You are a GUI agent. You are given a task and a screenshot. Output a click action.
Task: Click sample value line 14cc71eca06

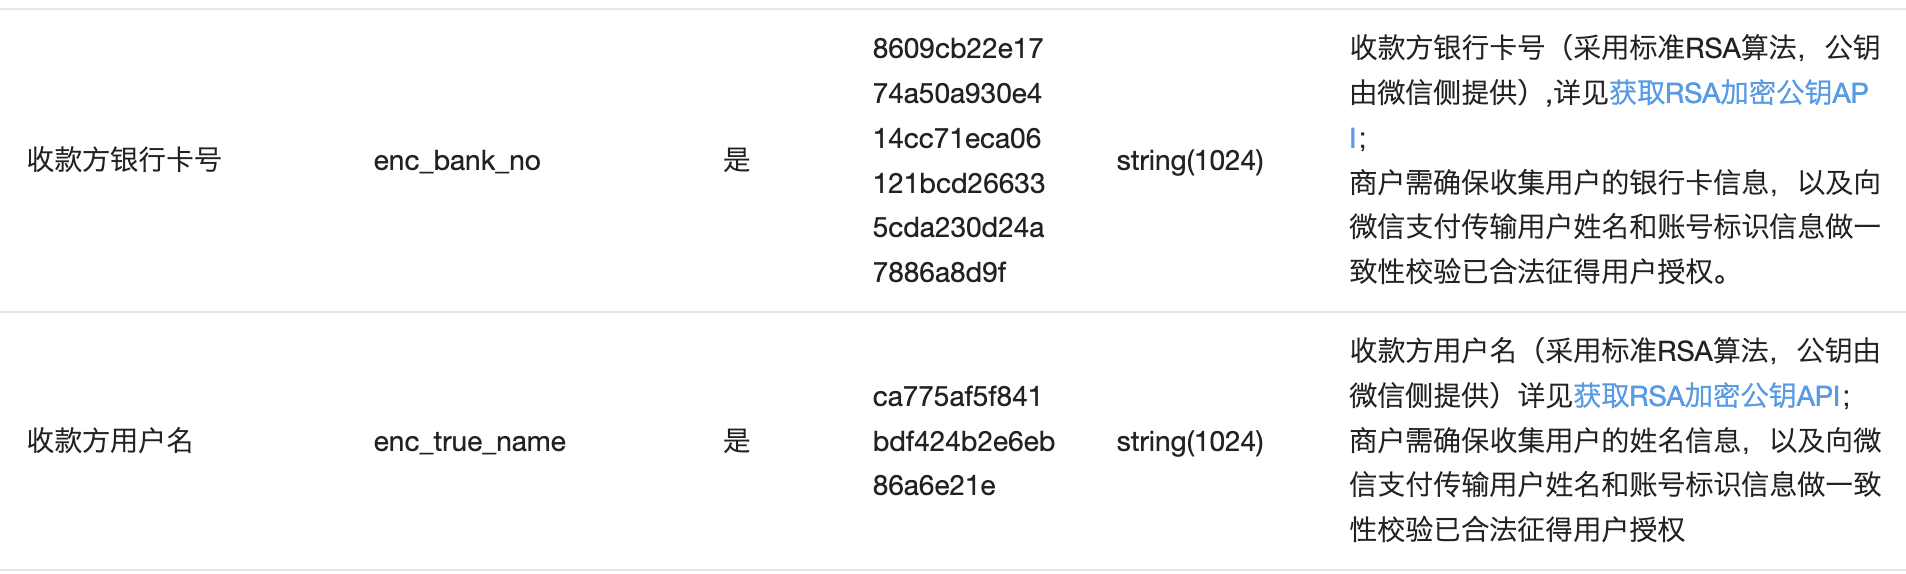957,139
